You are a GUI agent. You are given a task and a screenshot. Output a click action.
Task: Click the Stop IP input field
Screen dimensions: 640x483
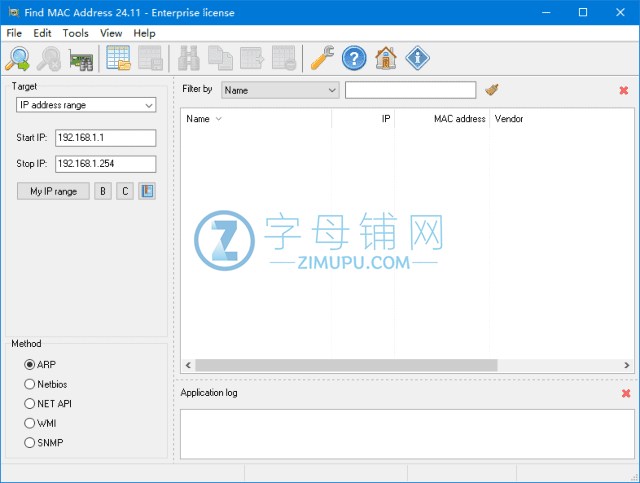pos(106,164)
